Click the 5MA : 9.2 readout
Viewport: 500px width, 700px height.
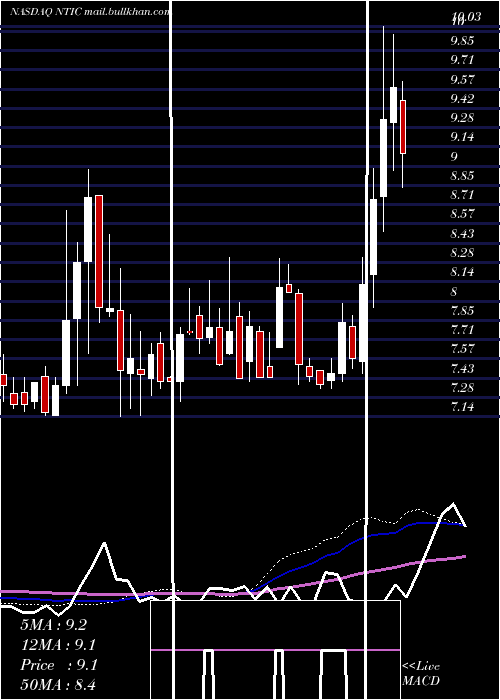pos(54,625)
